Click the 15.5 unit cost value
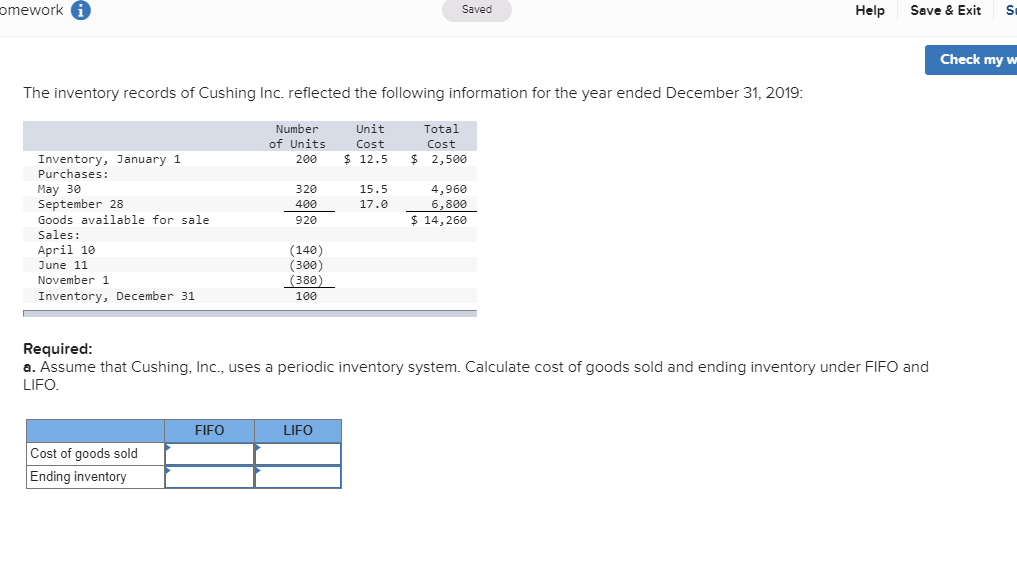 (374, 189)
